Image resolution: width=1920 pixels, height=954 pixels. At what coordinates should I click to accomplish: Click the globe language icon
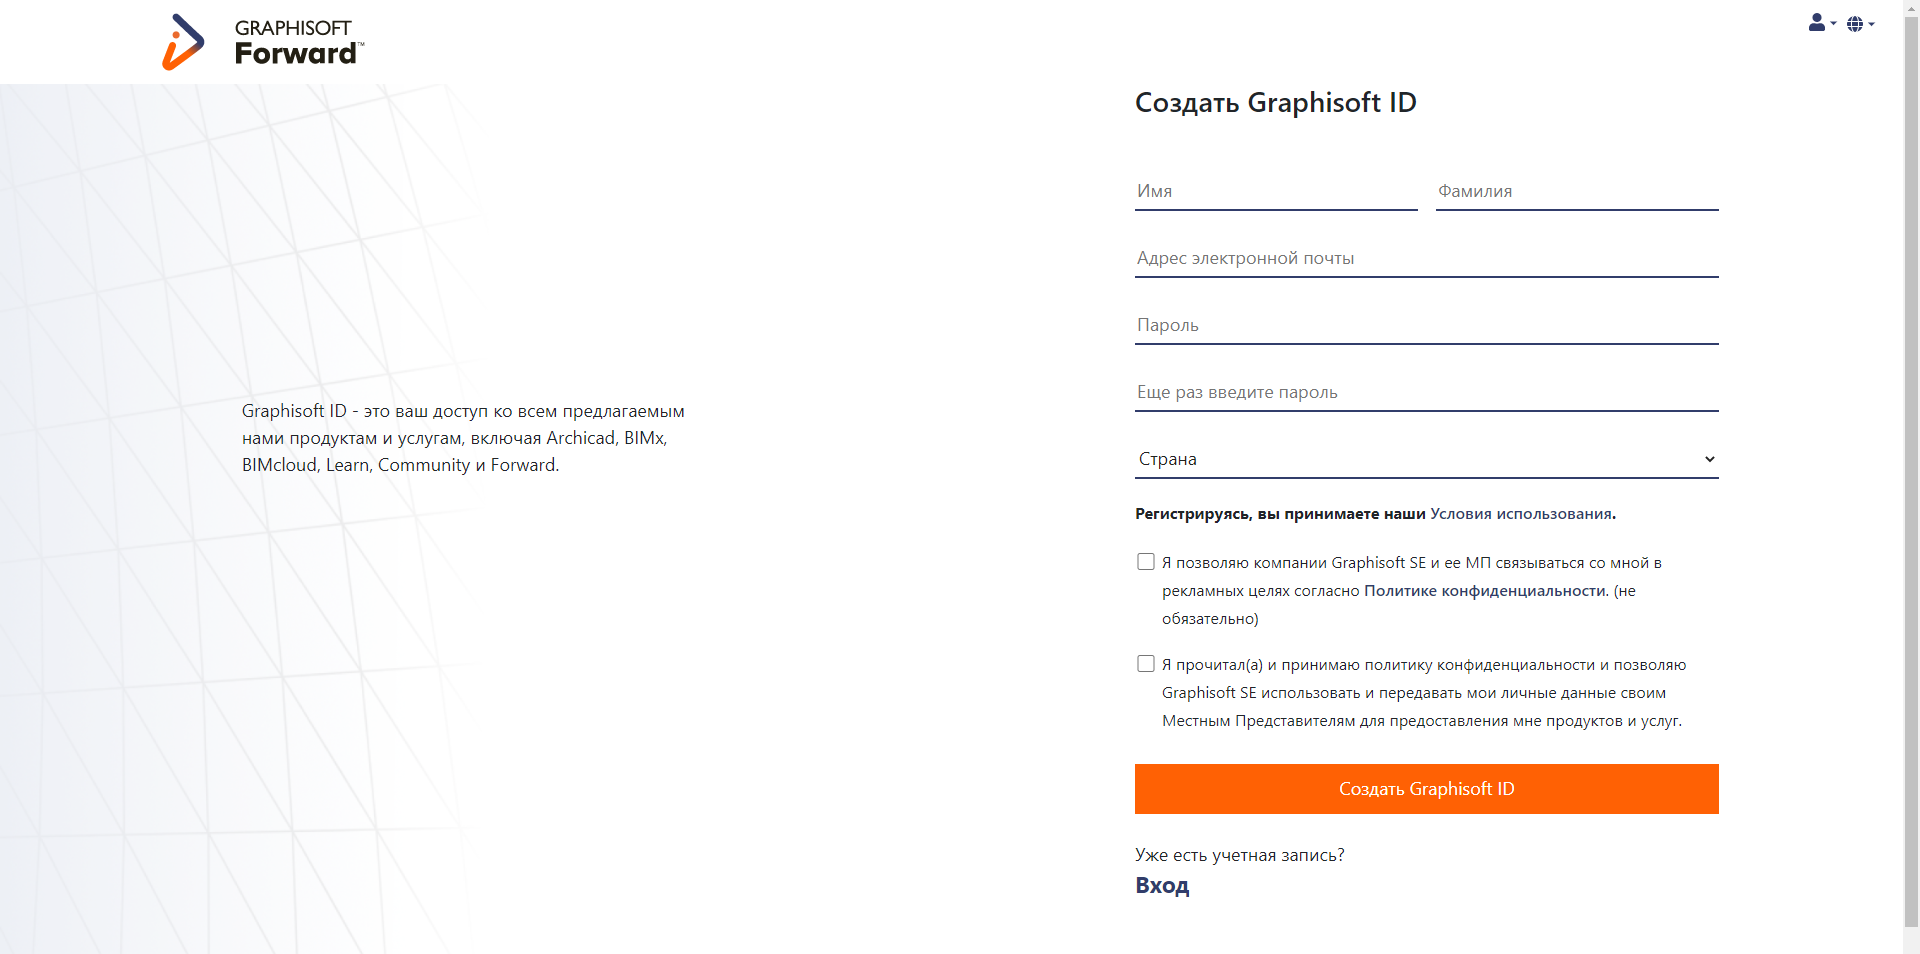point(1857,23)
